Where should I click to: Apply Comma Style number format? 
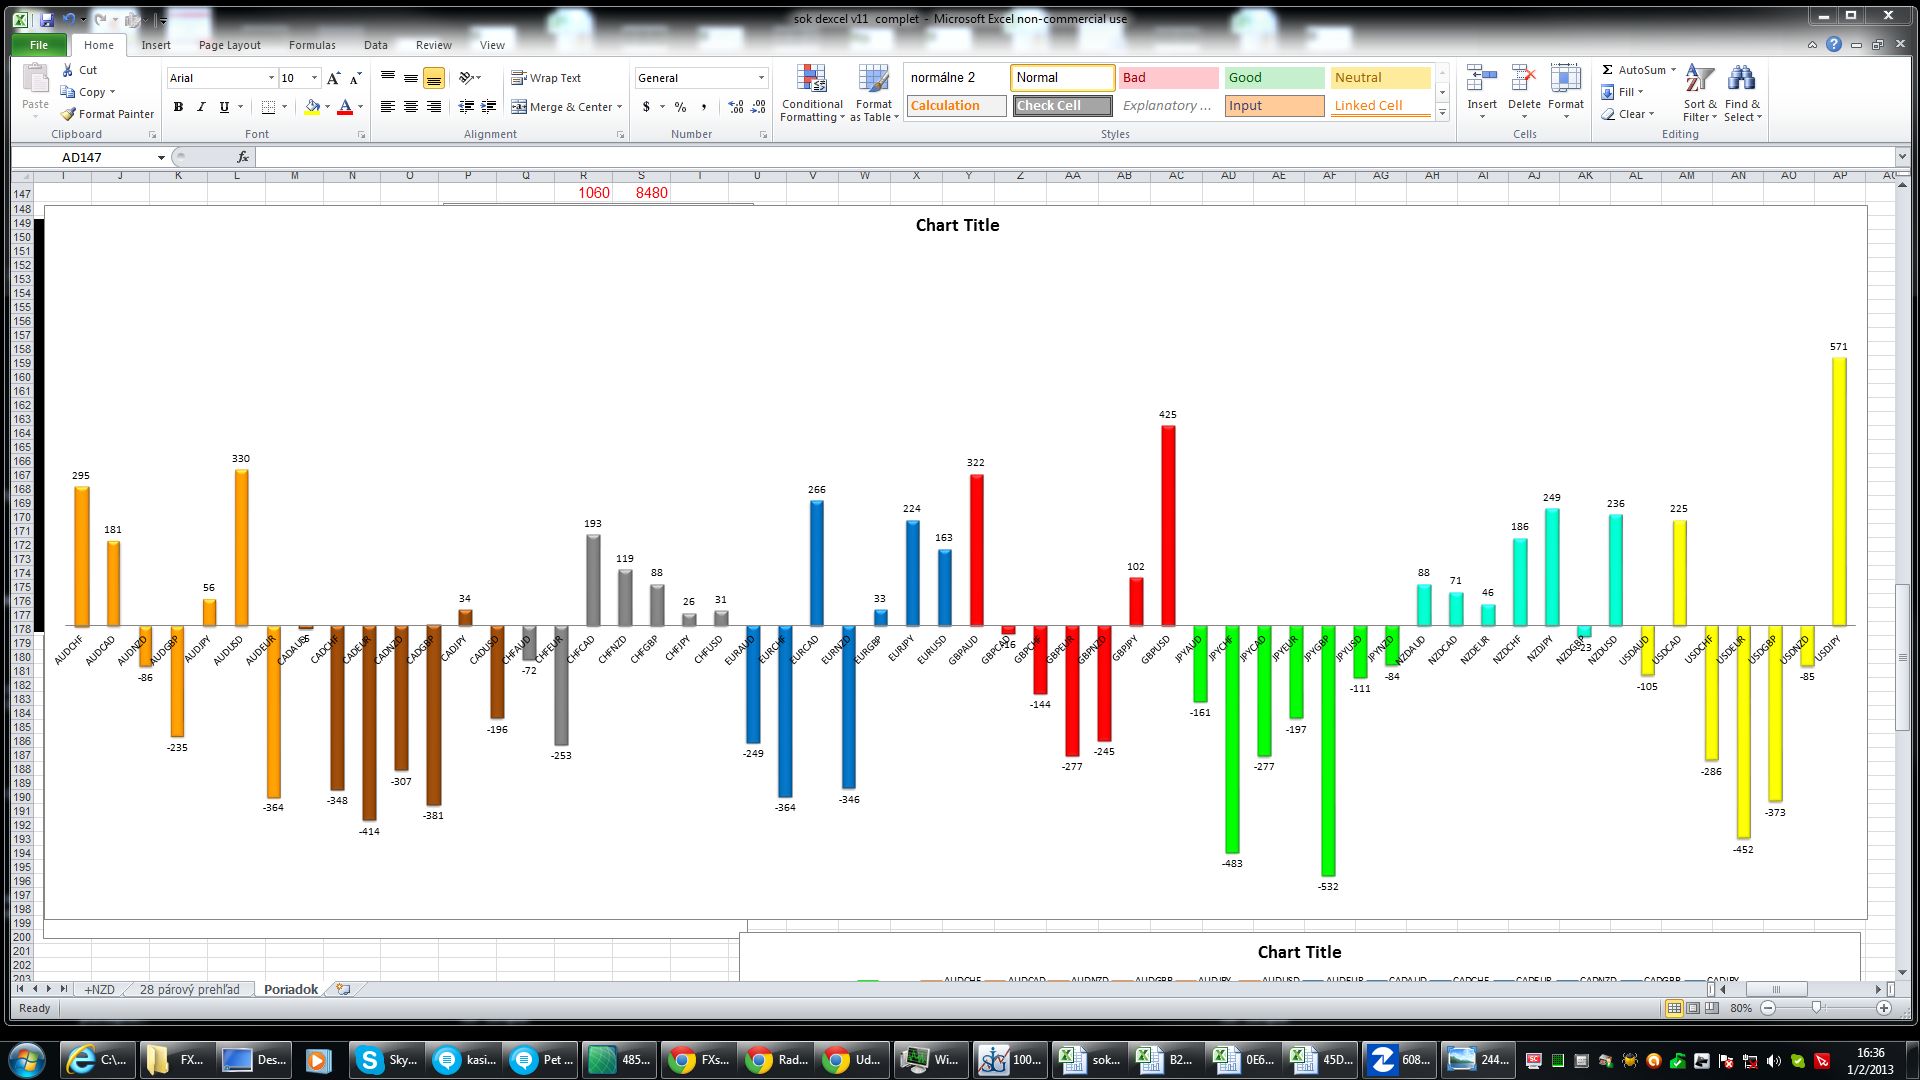pos(704,107)
